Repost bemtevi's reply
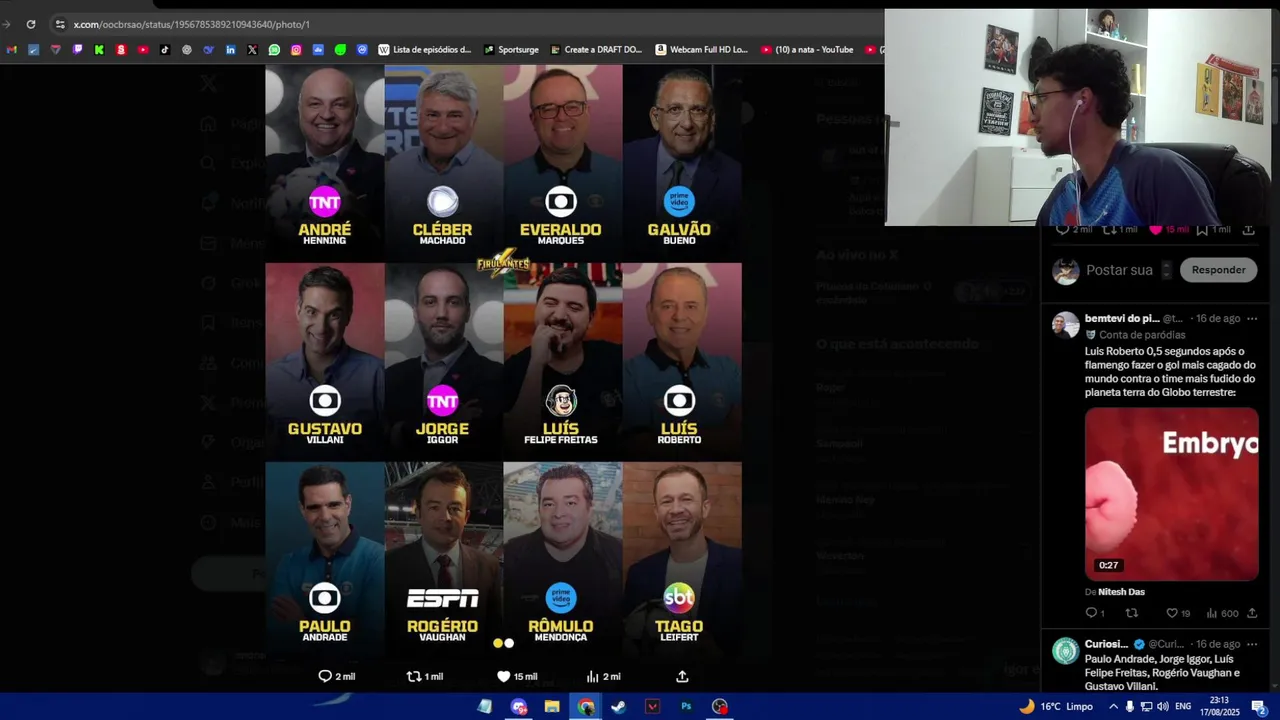Image resolution: width=1280 pixels, height=720 pixels. tap(1132, 613)
